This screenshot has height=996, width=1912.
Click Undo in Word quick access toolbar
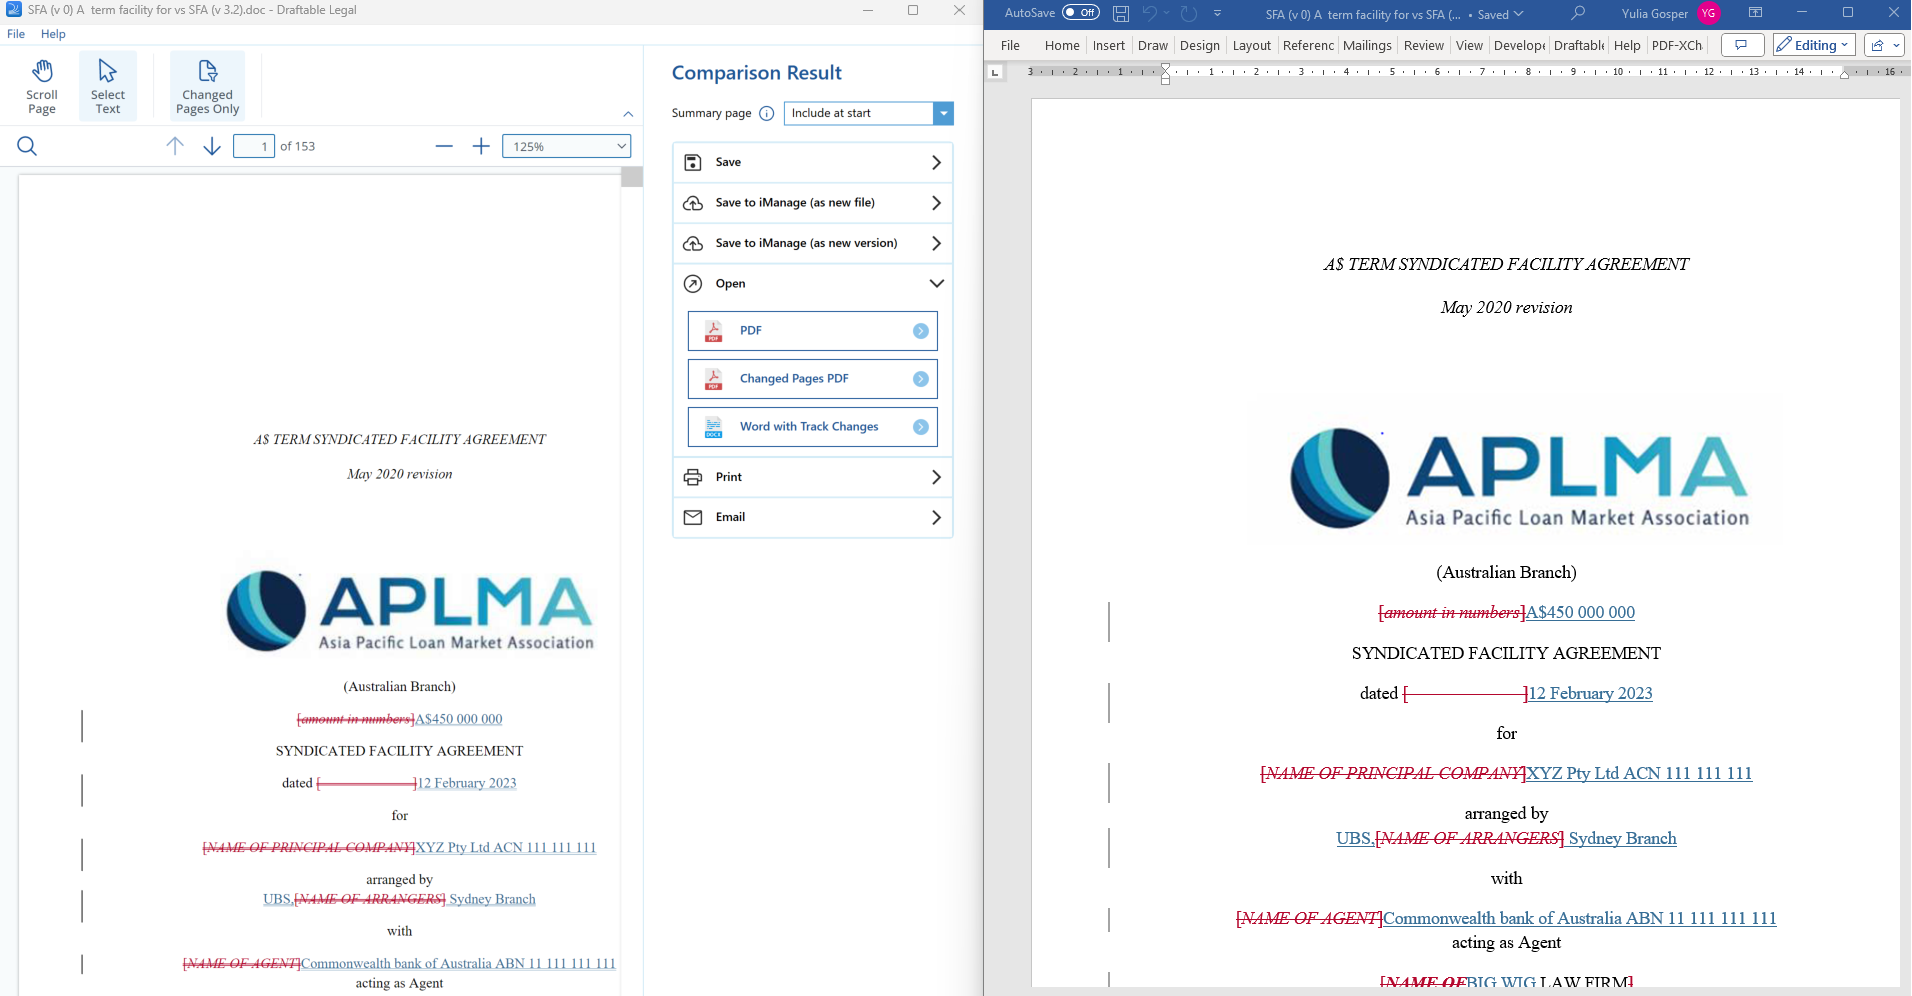click(1150, 13)
